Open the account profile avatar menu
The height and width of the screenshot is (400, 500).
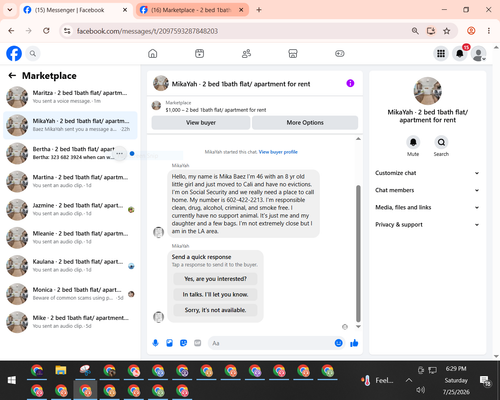[x=478, y=53]
